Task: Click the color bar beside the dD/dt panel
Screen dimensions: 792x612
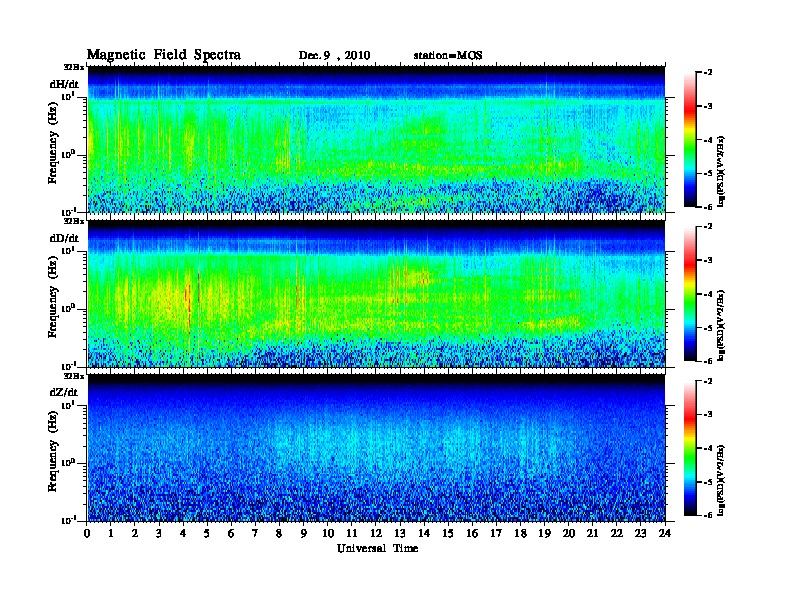Action: pyautogui.click(x=690, y=294)
